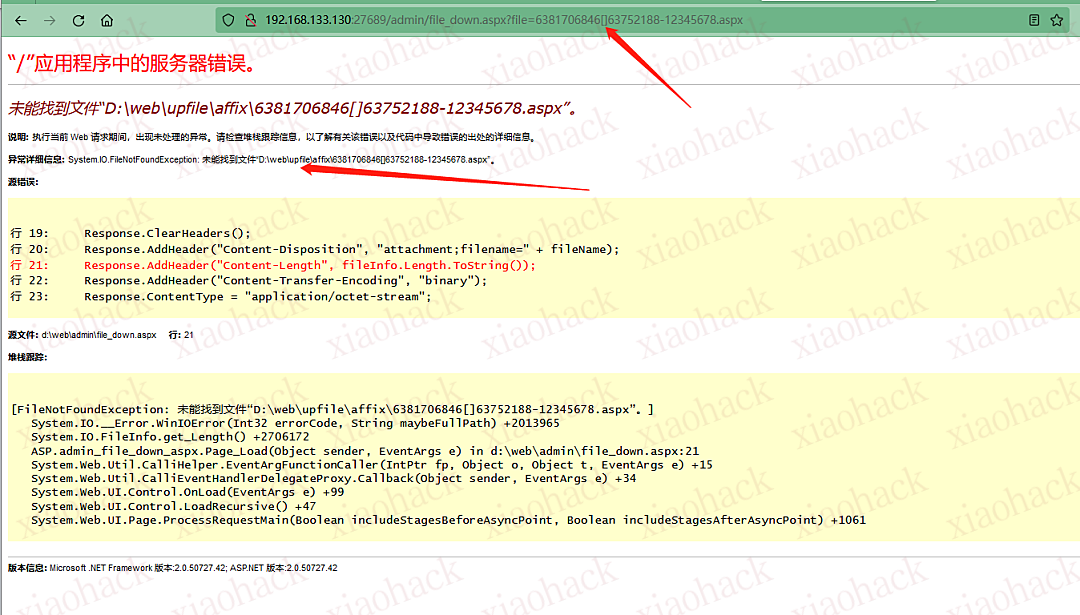Click the back navigation arrow

(21, 19)
